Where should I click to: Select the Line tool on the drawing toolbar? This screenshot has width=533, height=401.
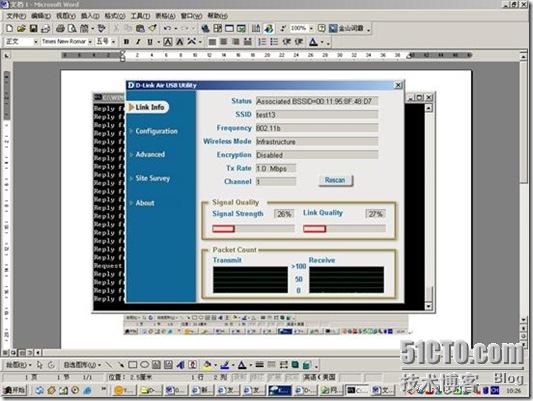pyautogui.click(x=108, y=365)
